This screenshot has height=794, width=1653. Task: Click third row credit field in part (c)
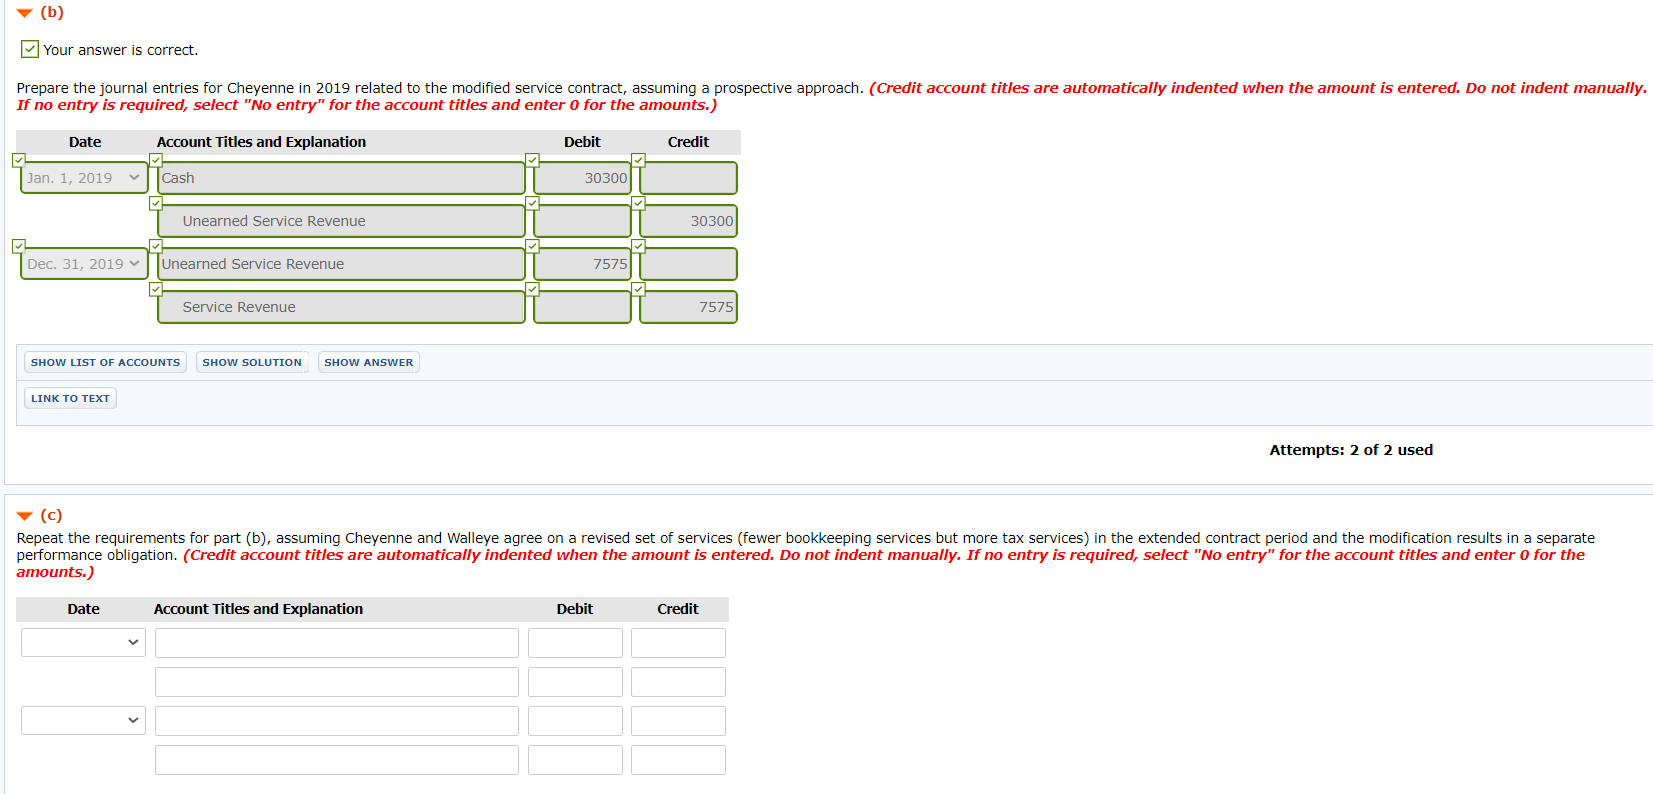[x=678, y=720]
